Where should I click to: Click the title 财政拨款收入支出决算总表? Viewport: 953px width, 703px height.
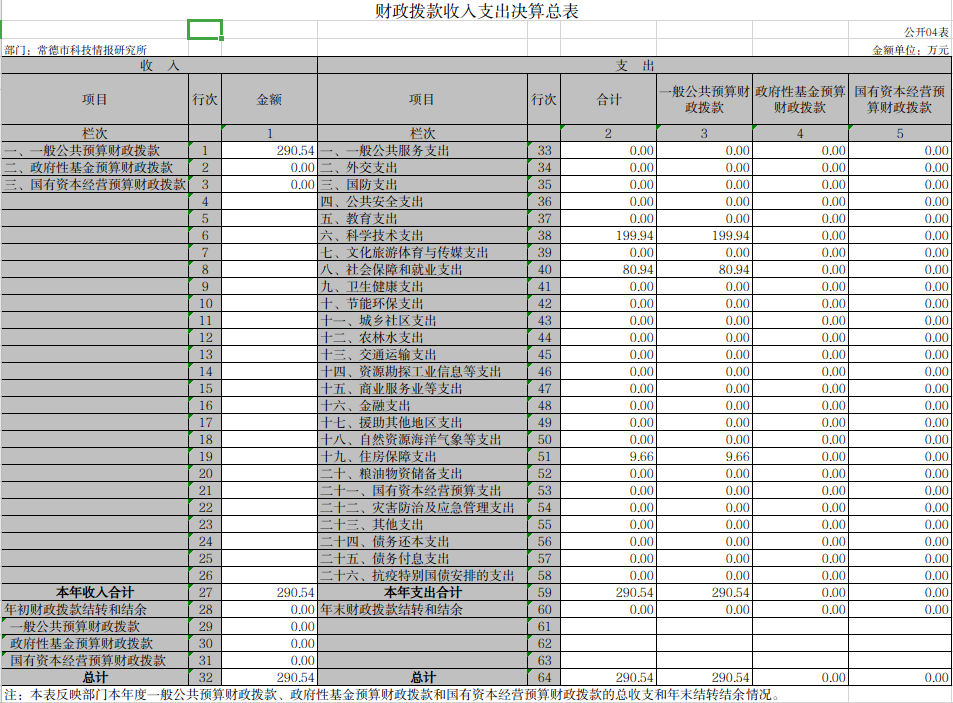476,12
